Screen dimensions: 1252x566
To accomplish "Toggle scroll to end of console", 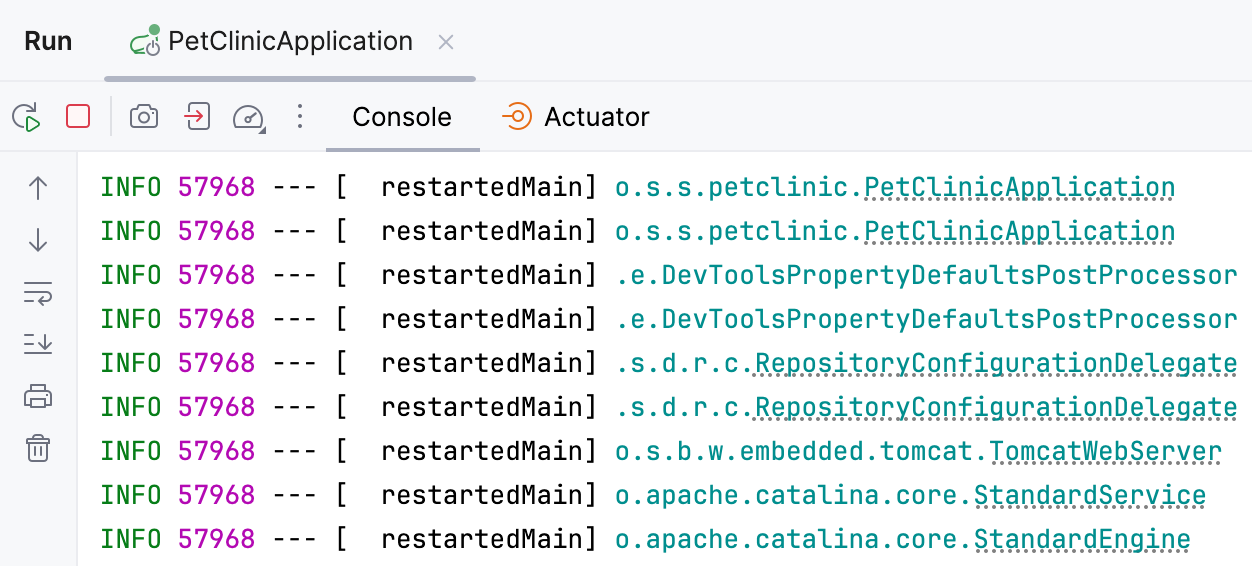I will click(38, 345).
